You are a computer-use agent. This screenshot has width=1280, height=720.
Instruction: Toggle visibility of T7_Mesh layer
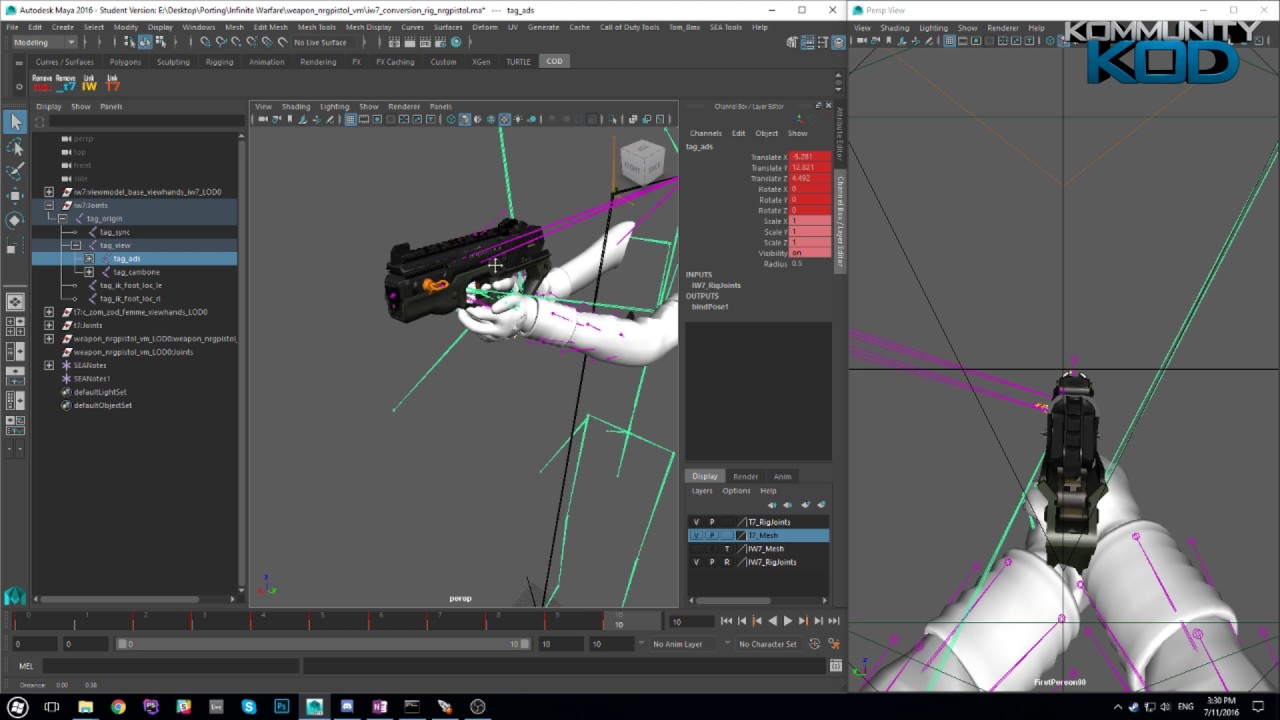(696, 535)
